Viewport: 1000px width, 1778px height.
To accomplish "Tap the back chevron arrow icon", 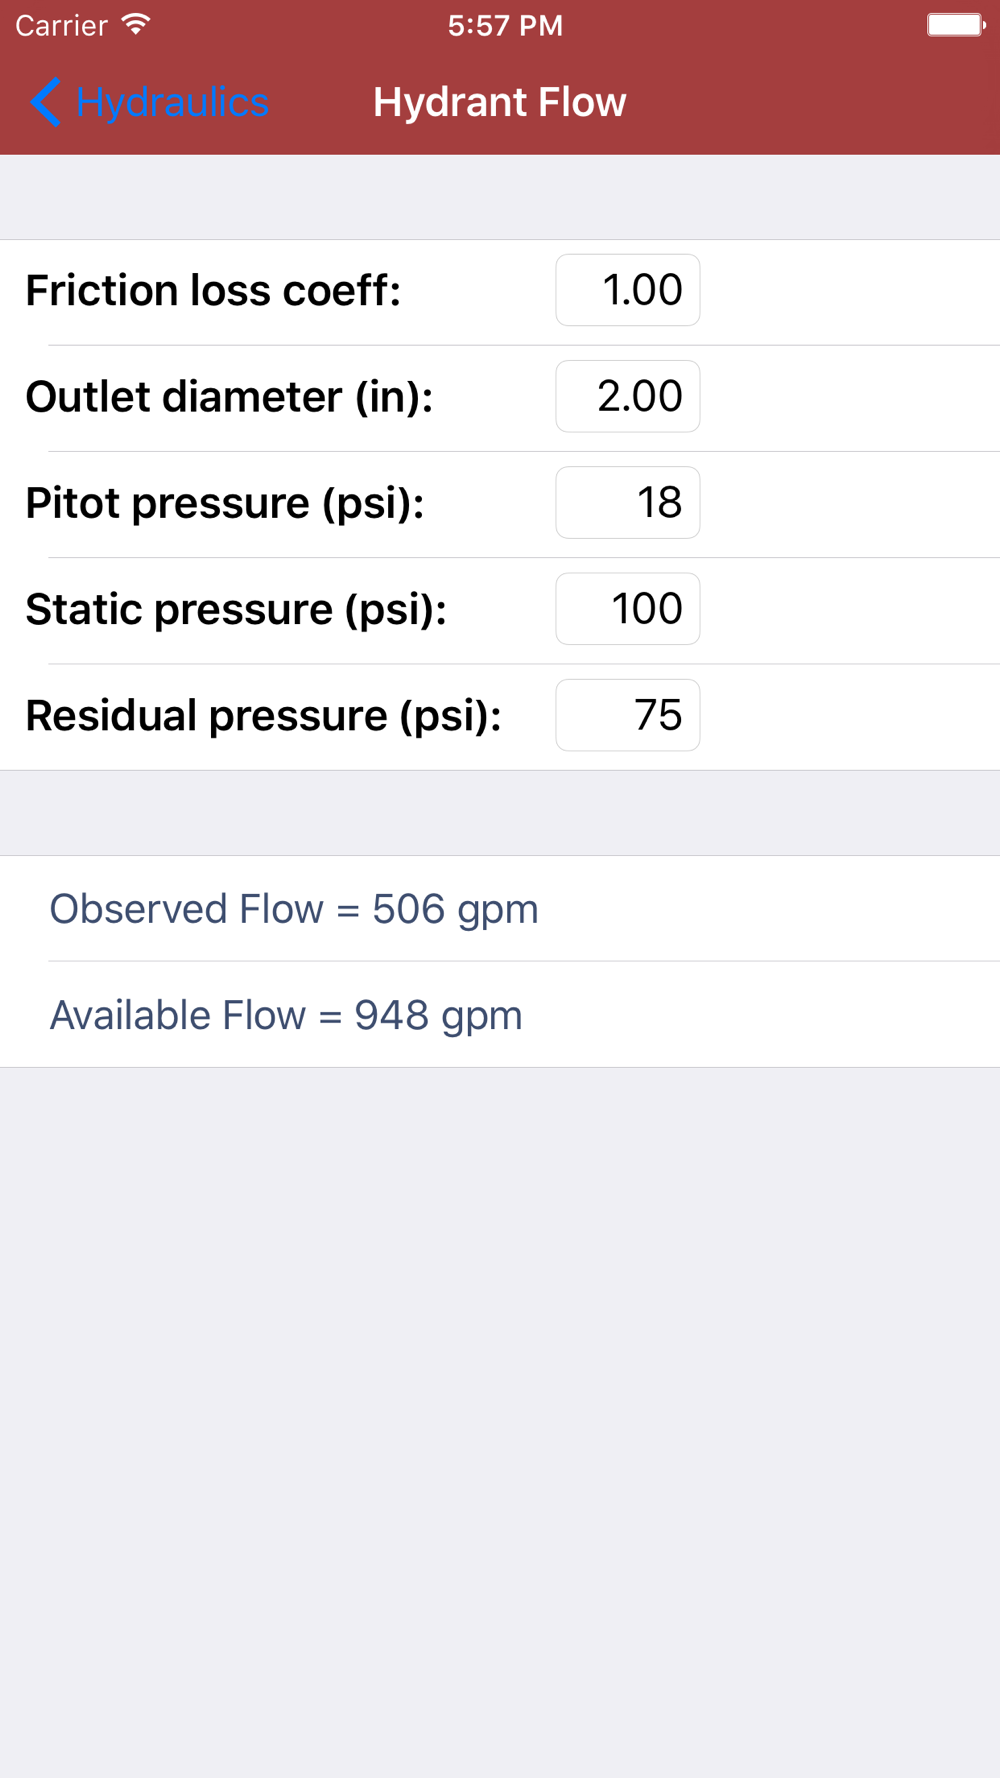I will (x=46, y=102).
